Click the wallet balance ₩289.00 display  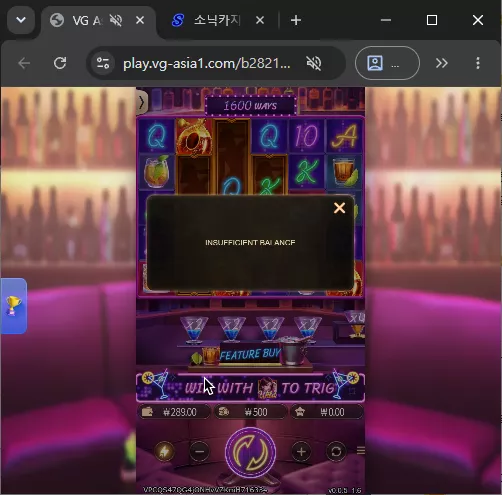tap(174, 412)
